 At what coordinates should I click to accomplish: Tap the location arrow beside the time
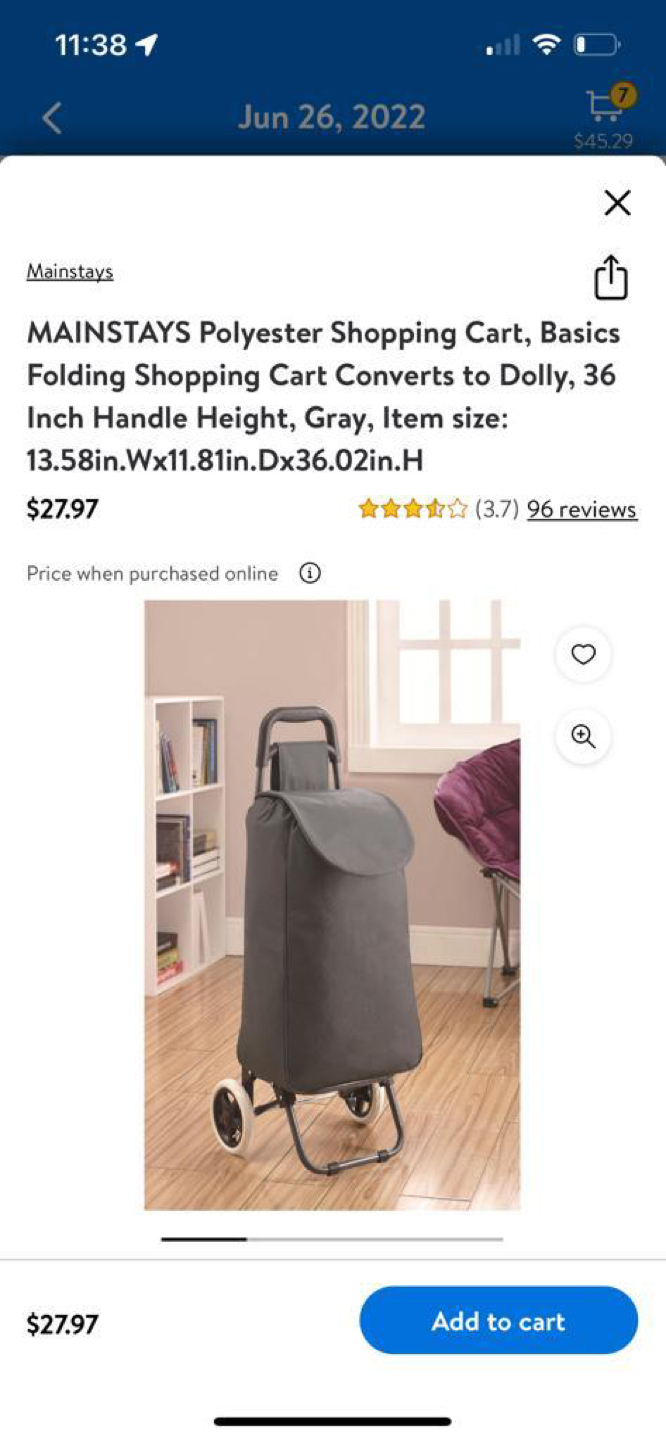tap(147, 45)
